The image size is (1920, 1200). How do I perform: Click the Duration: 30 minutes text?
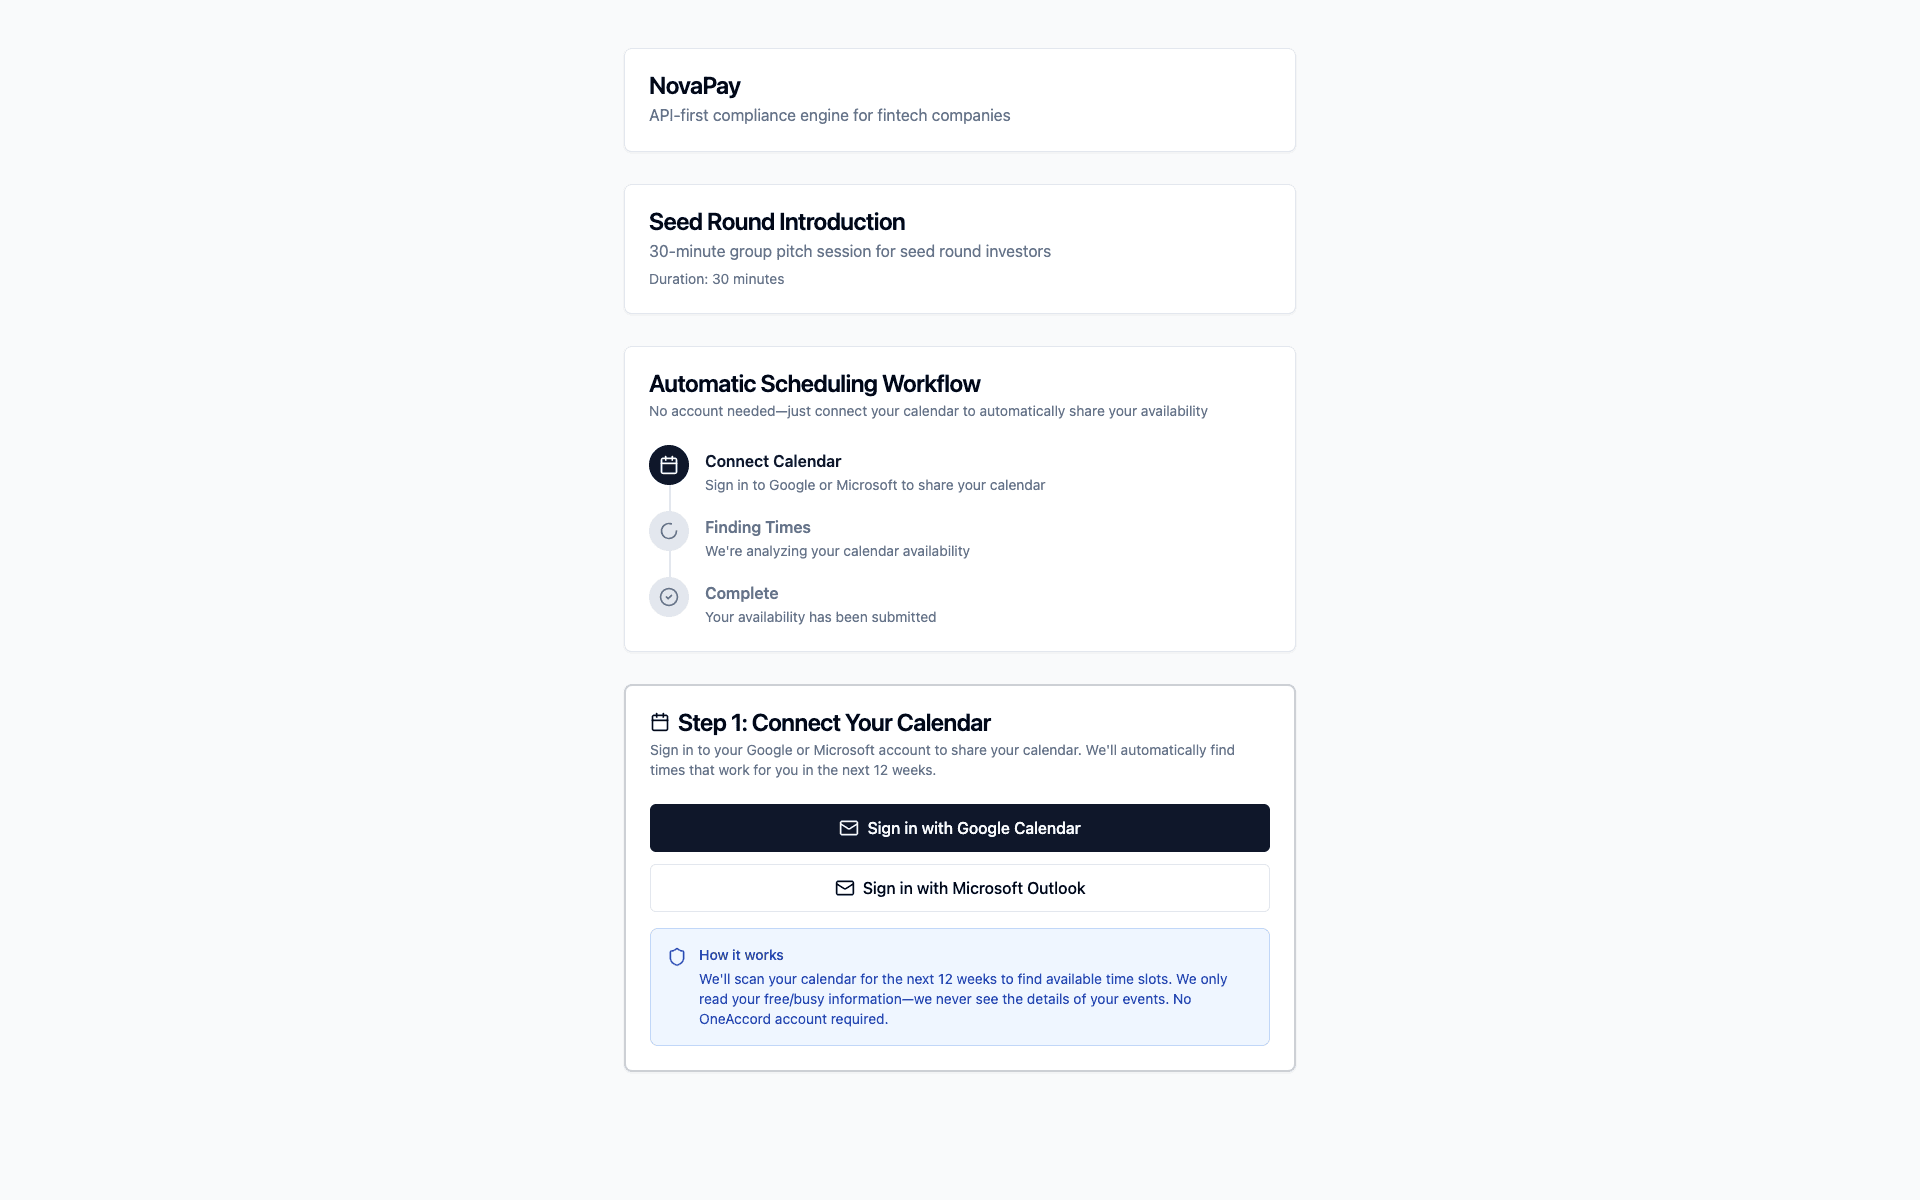[716, 279]
